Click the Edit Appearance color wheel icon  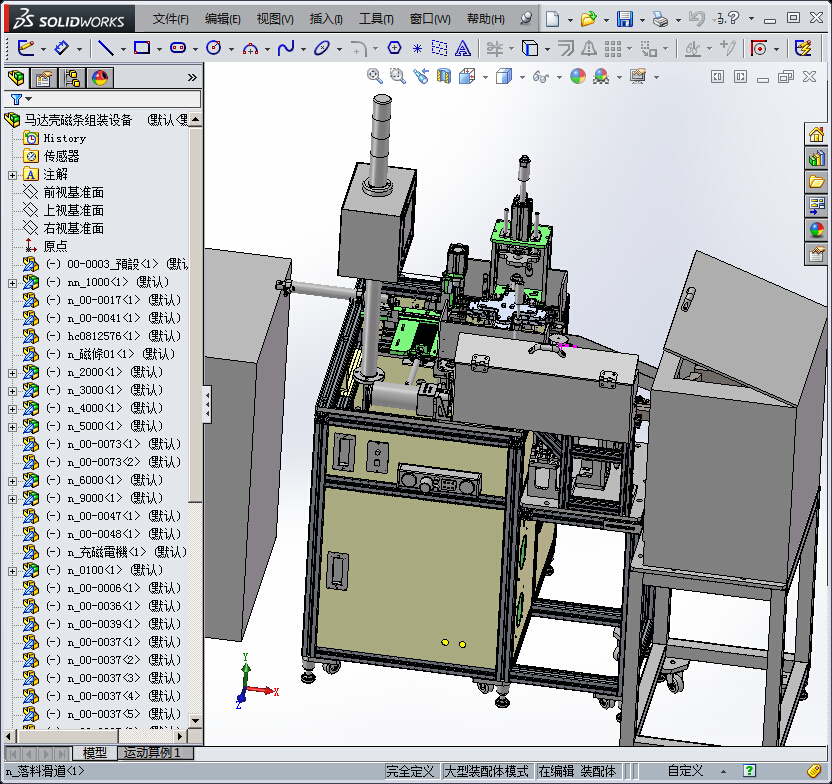coord(577,76)
